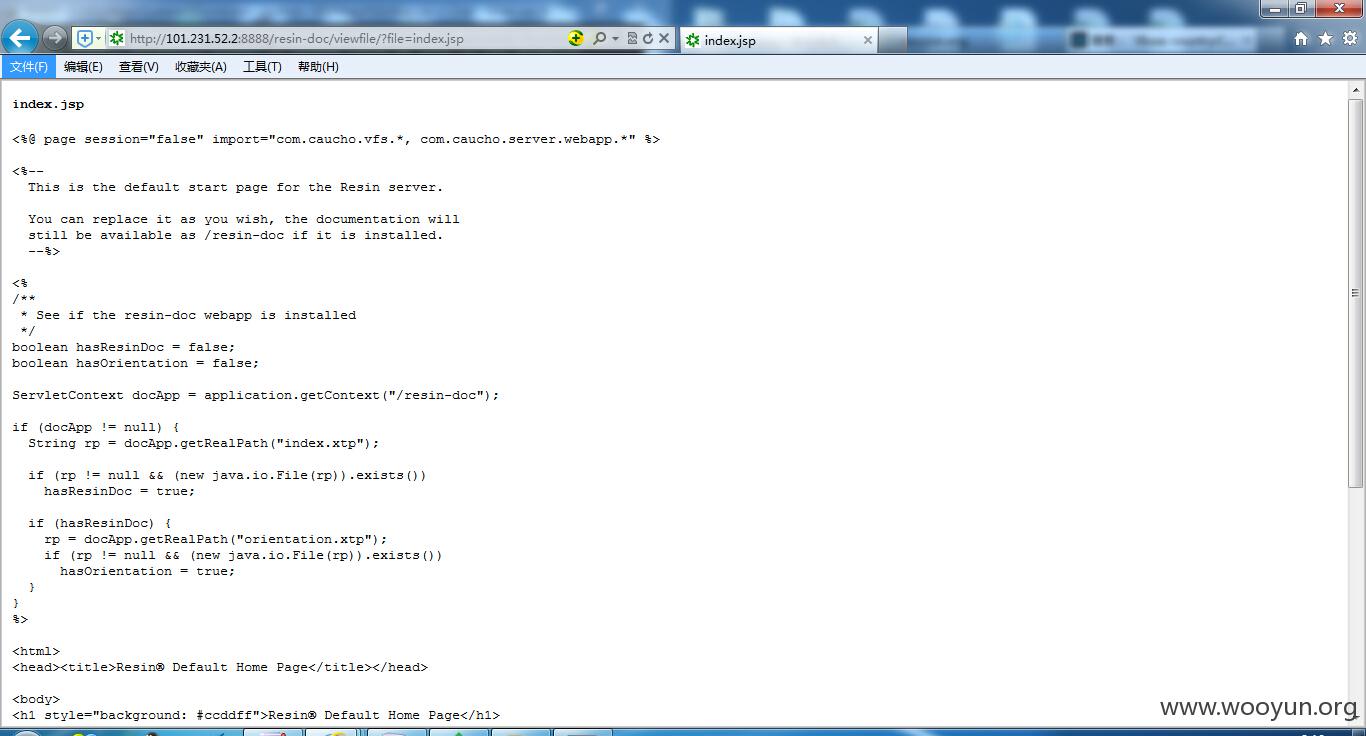
Task: Go forward to the next page
Action: [55, 38]
